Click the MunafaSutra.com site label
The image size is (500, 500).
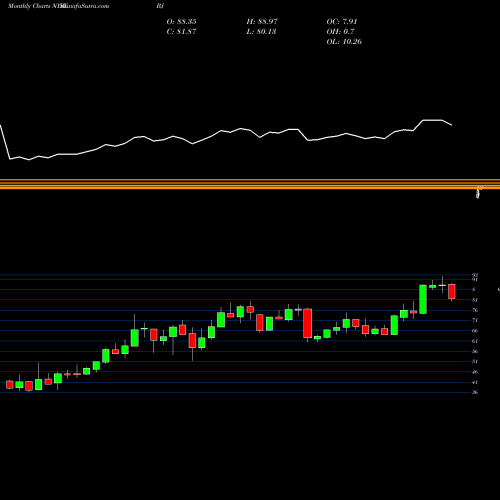[86, 6]
